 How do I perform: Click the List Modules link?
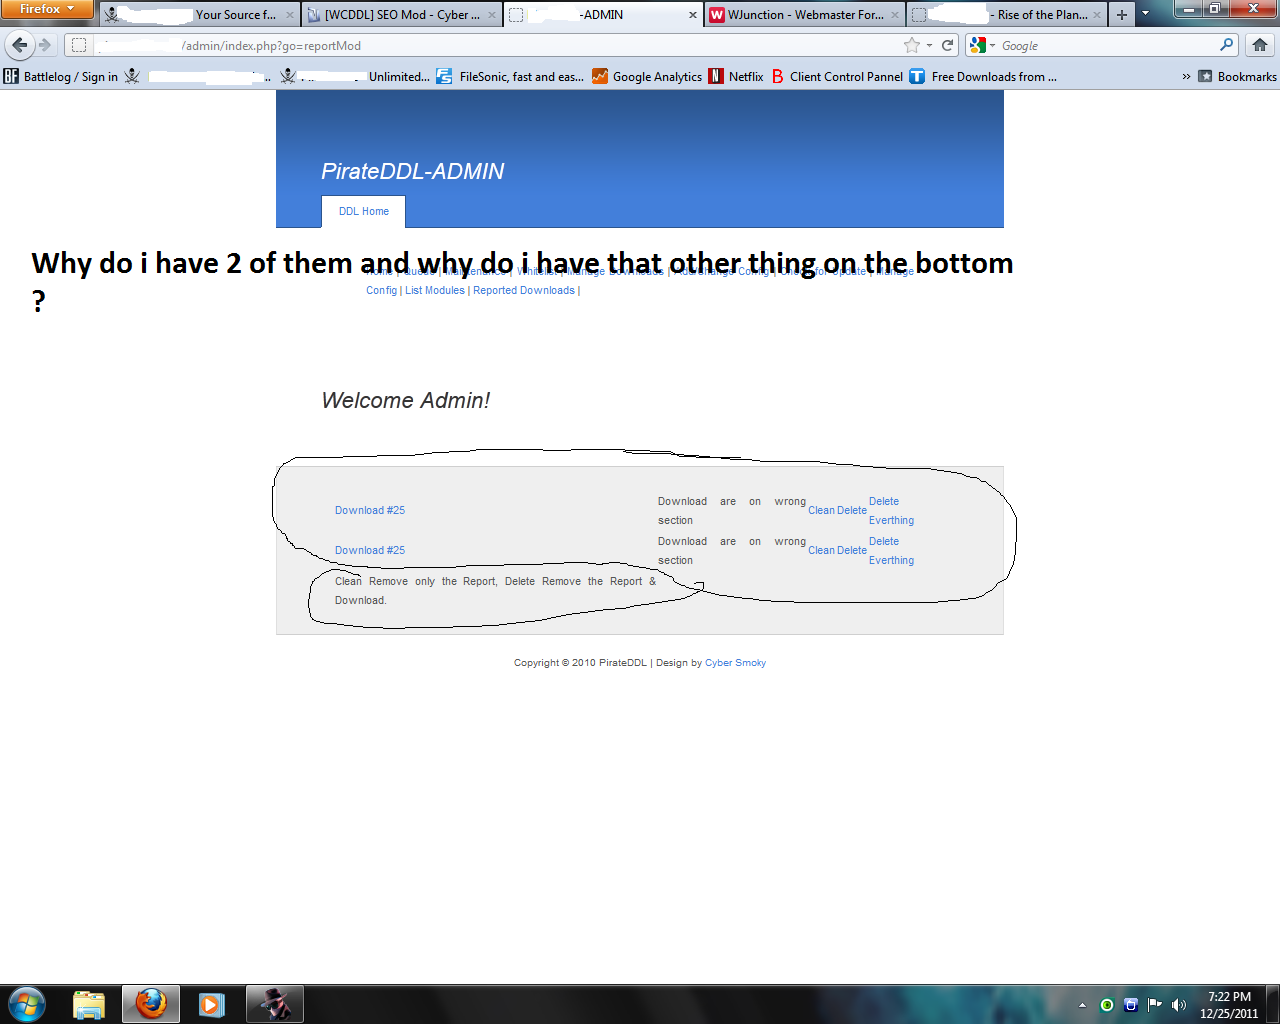(x=435, y=291)
